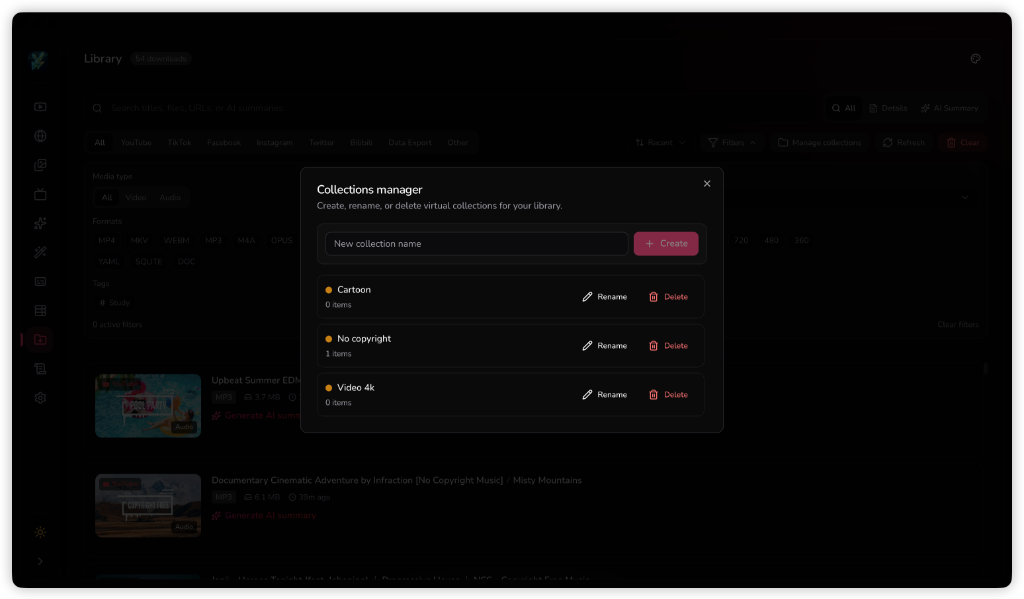Click Delete for No copyright collection
The width and height of the screenshot is (1024, 599).
[x=668, y=346]
